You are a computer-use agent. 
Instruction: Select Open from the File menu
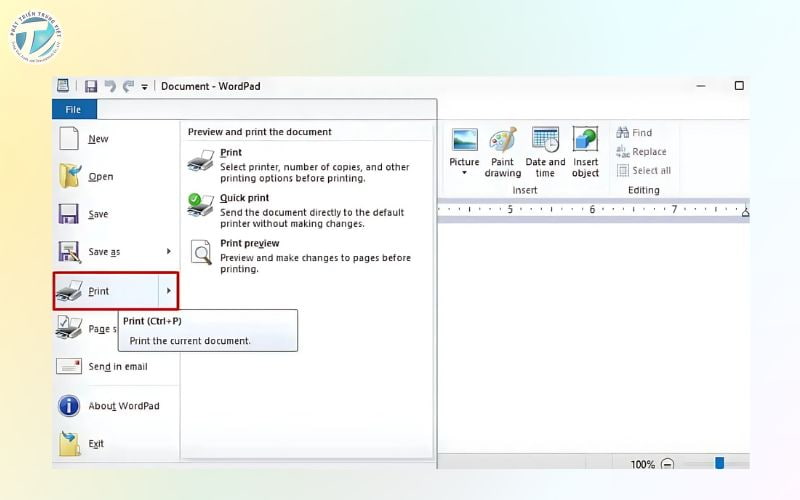click(100, 177)
